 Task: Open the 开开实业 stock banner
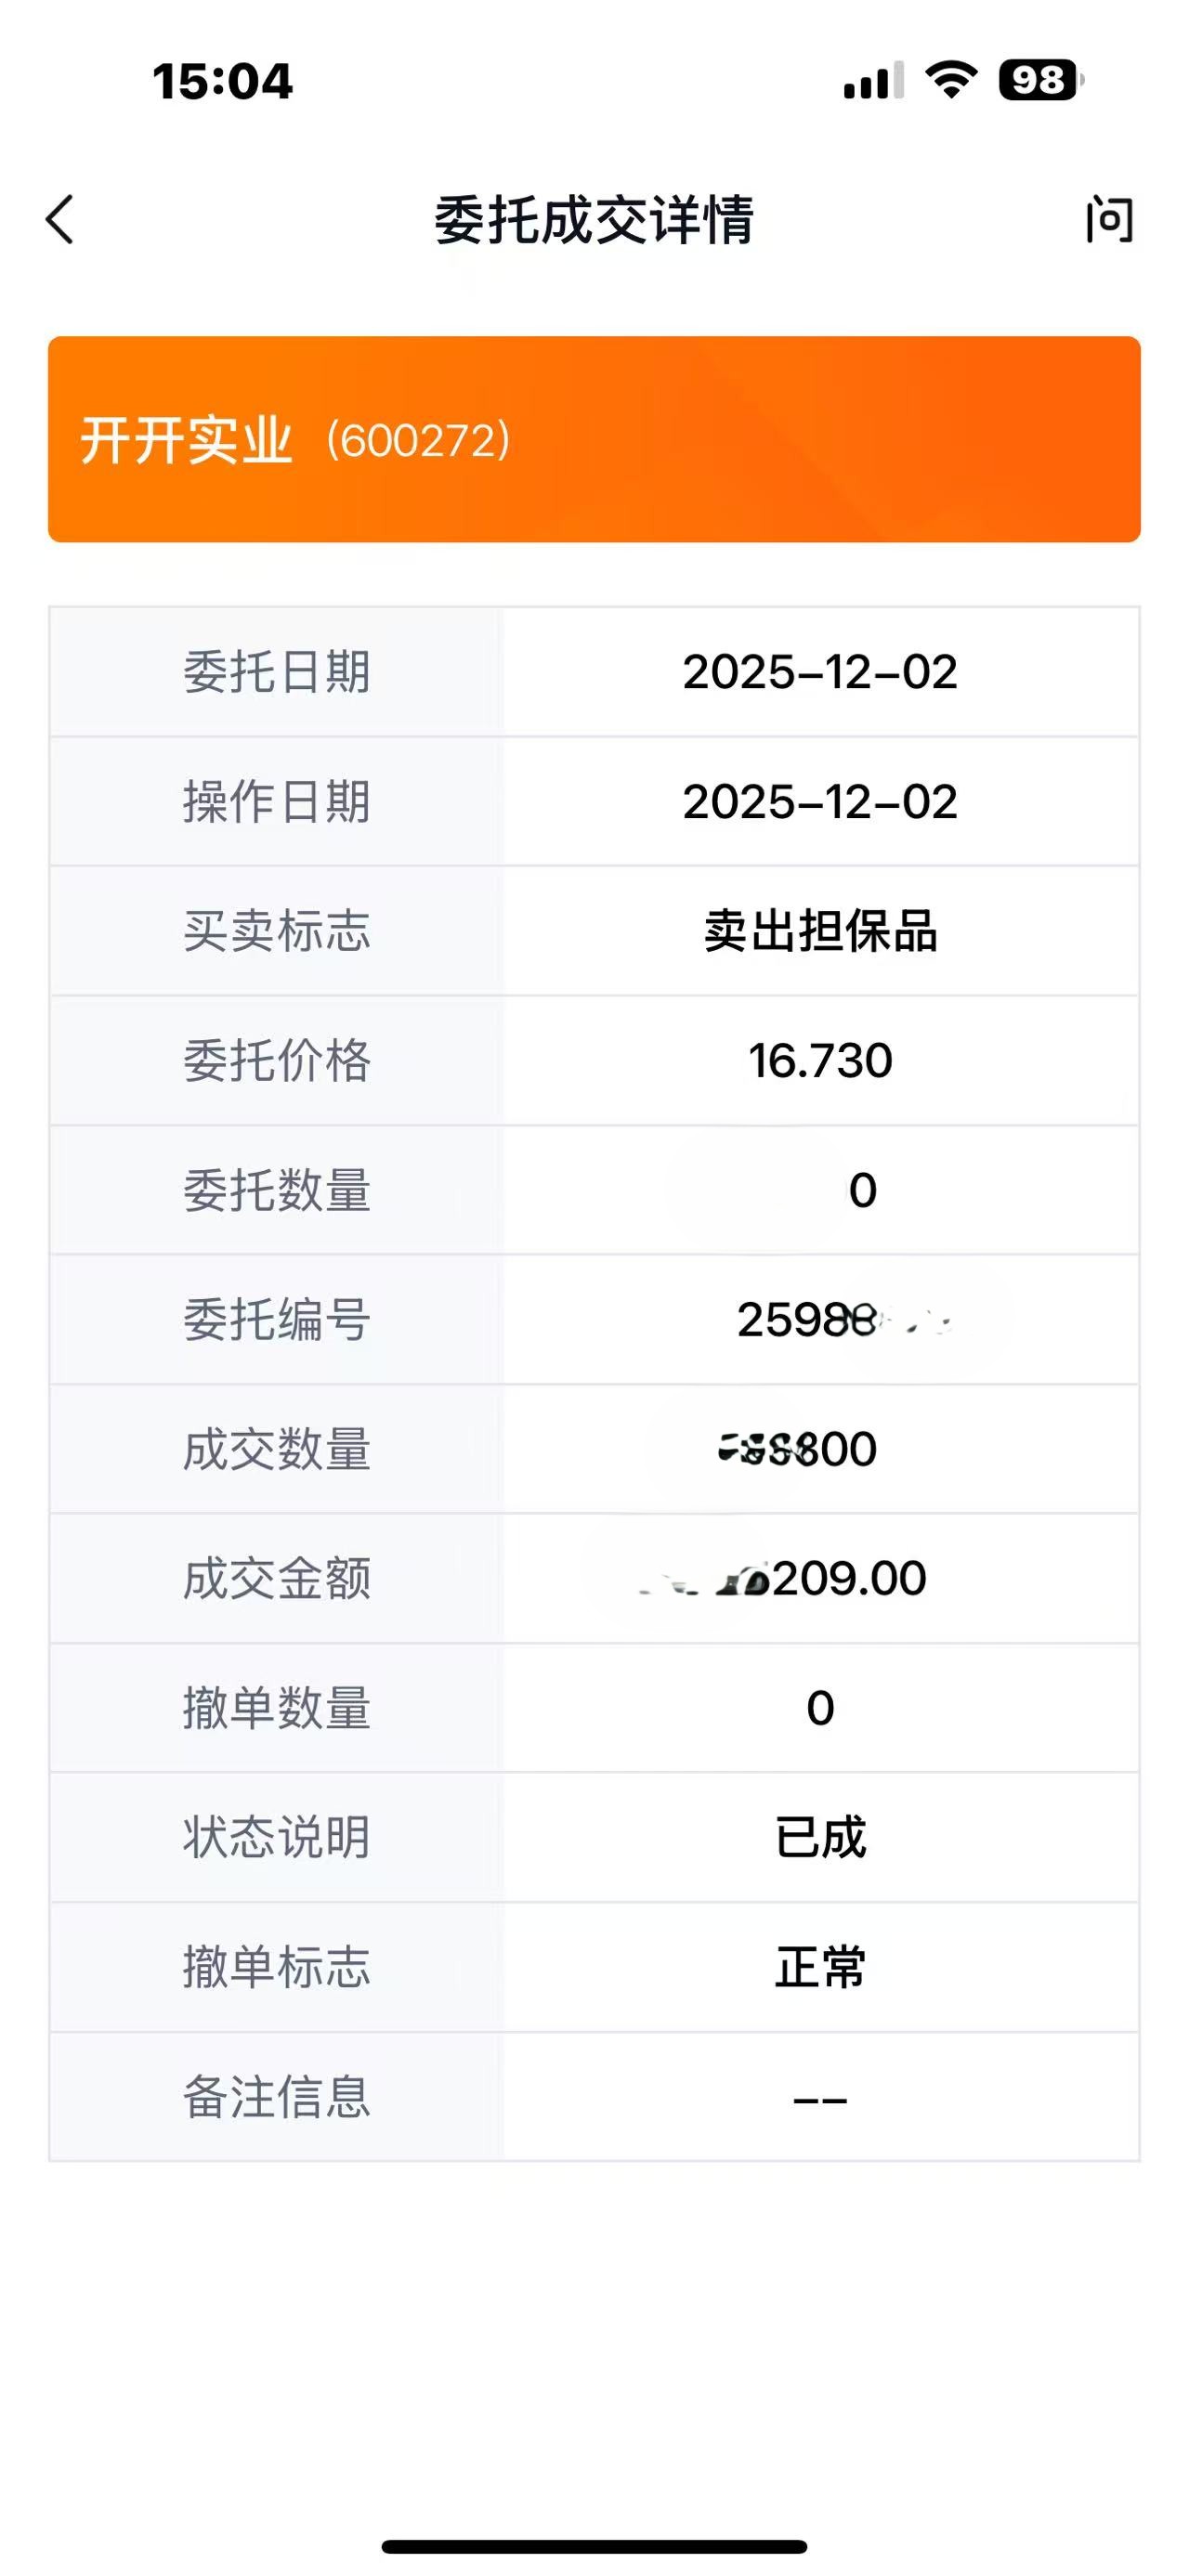click(x=594, y=439)
